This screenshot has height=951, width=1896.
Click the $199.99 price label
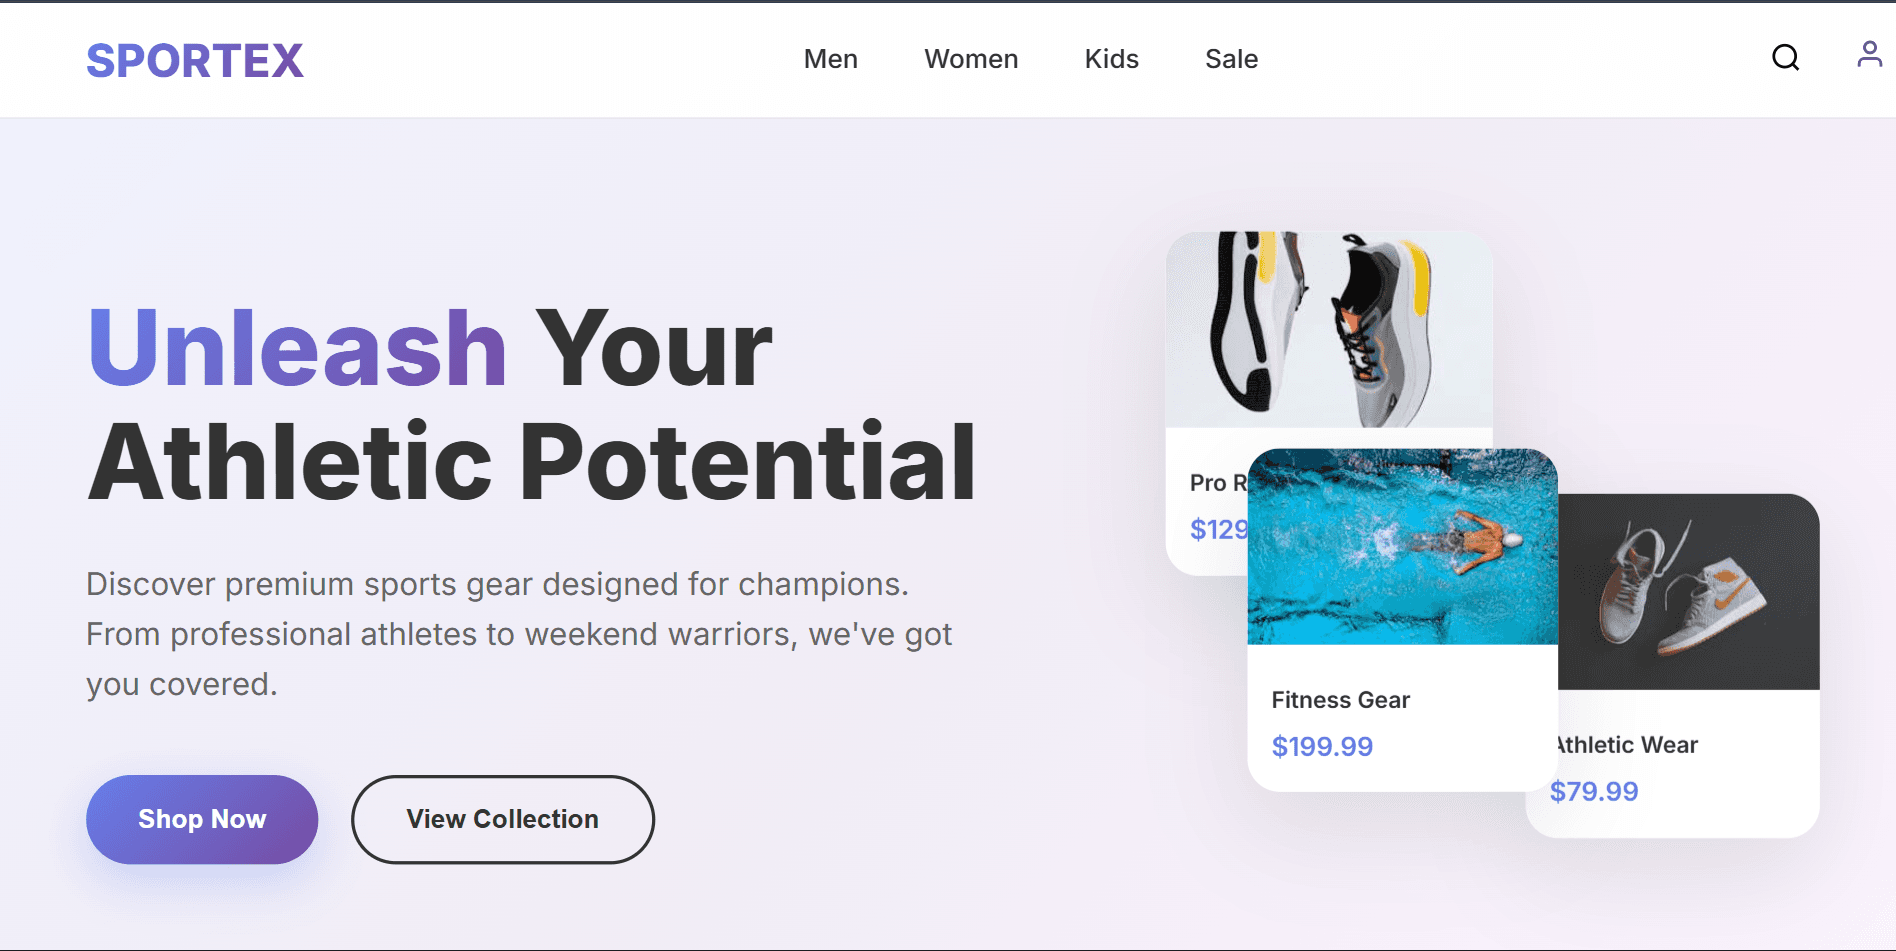pos(1321,746)
